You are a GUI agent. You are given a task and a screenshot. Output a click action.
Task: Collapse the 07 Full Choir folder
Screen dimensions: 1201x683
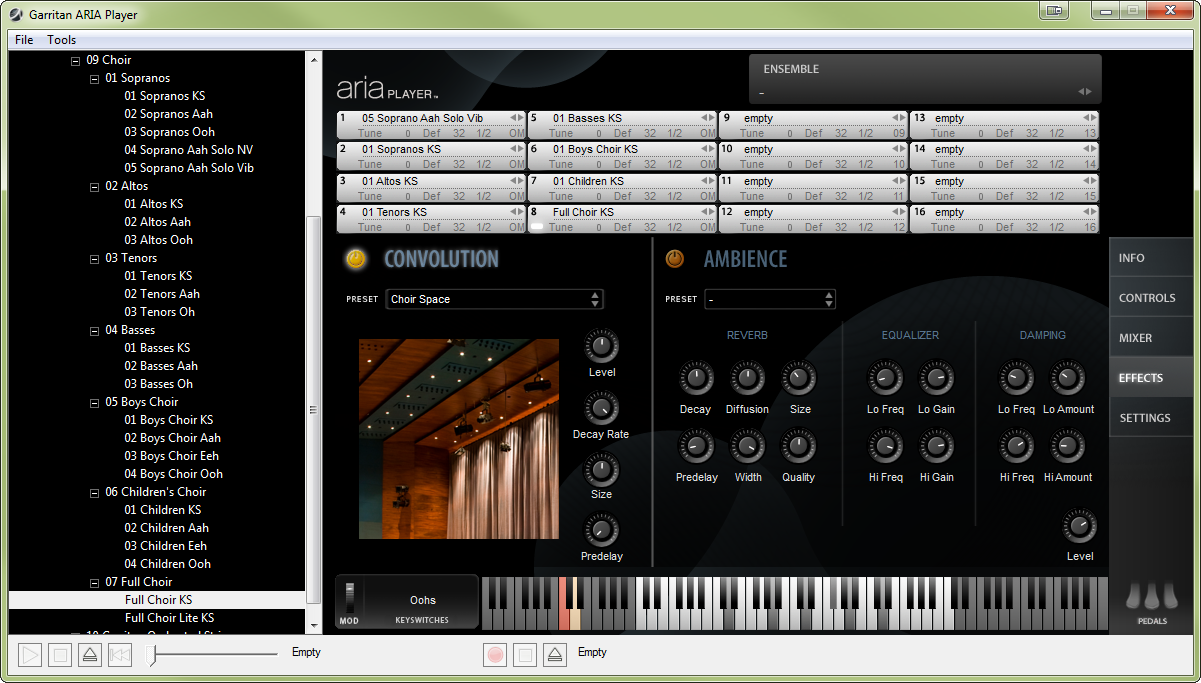coord(94,582)
